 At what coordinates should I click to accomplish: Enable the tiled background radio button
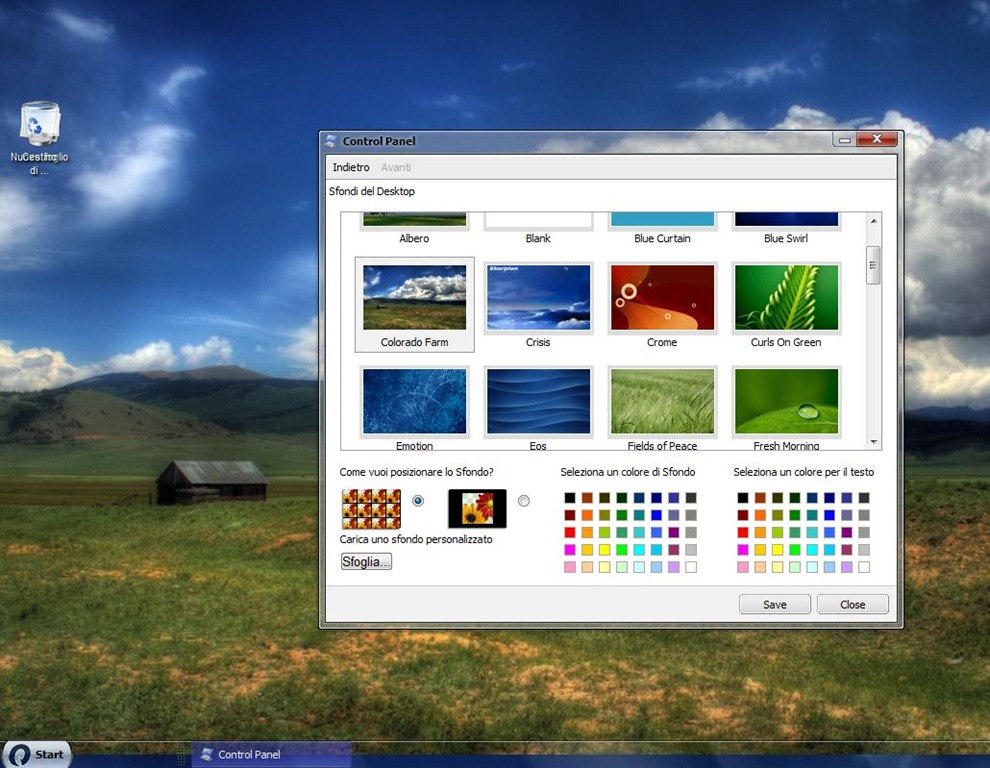418,501
